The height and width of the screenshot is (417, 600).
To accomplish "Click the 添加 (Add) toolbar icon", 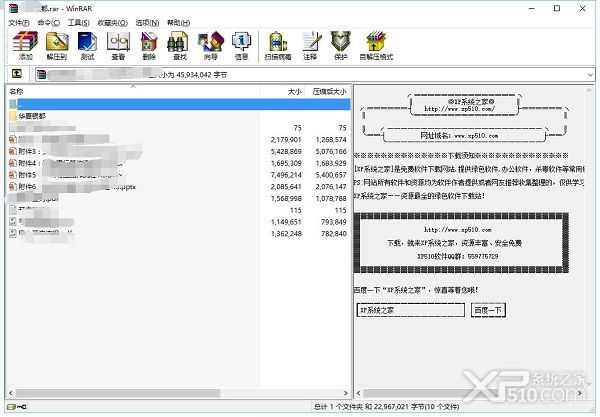I will click(x=25, y=42).
